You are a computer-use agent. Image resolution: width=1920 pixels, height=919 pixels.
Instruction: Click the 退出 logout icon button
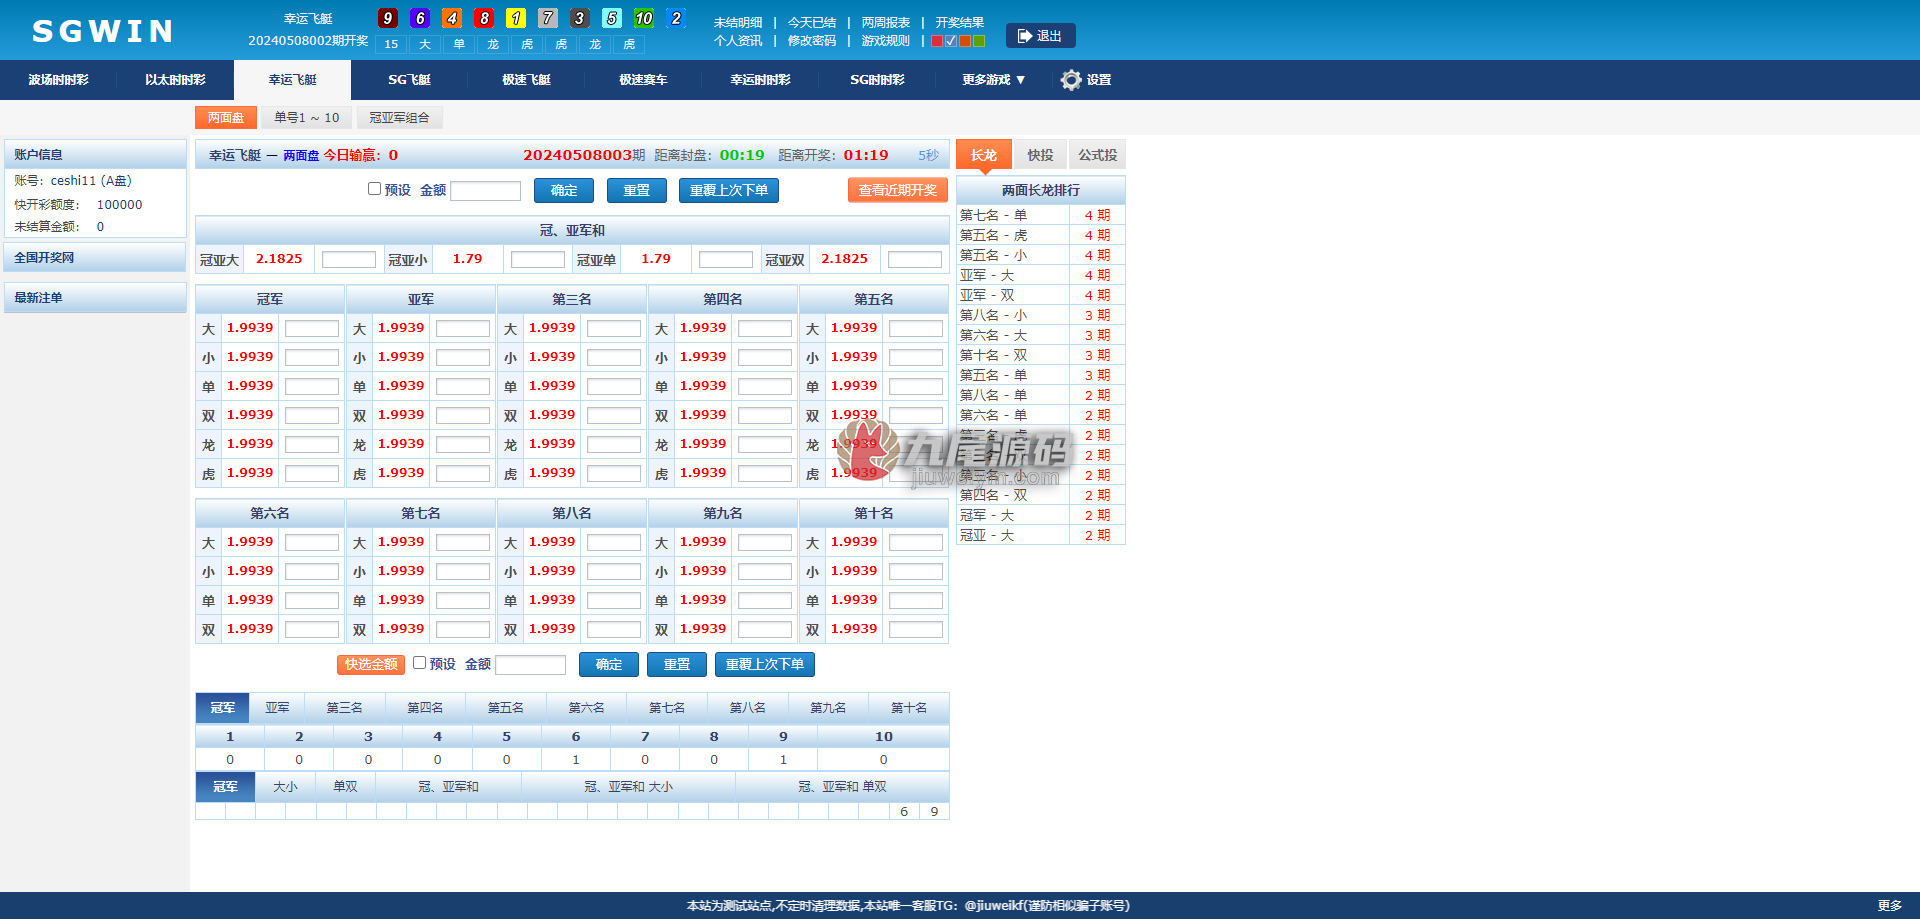(x=1040, y=36)
